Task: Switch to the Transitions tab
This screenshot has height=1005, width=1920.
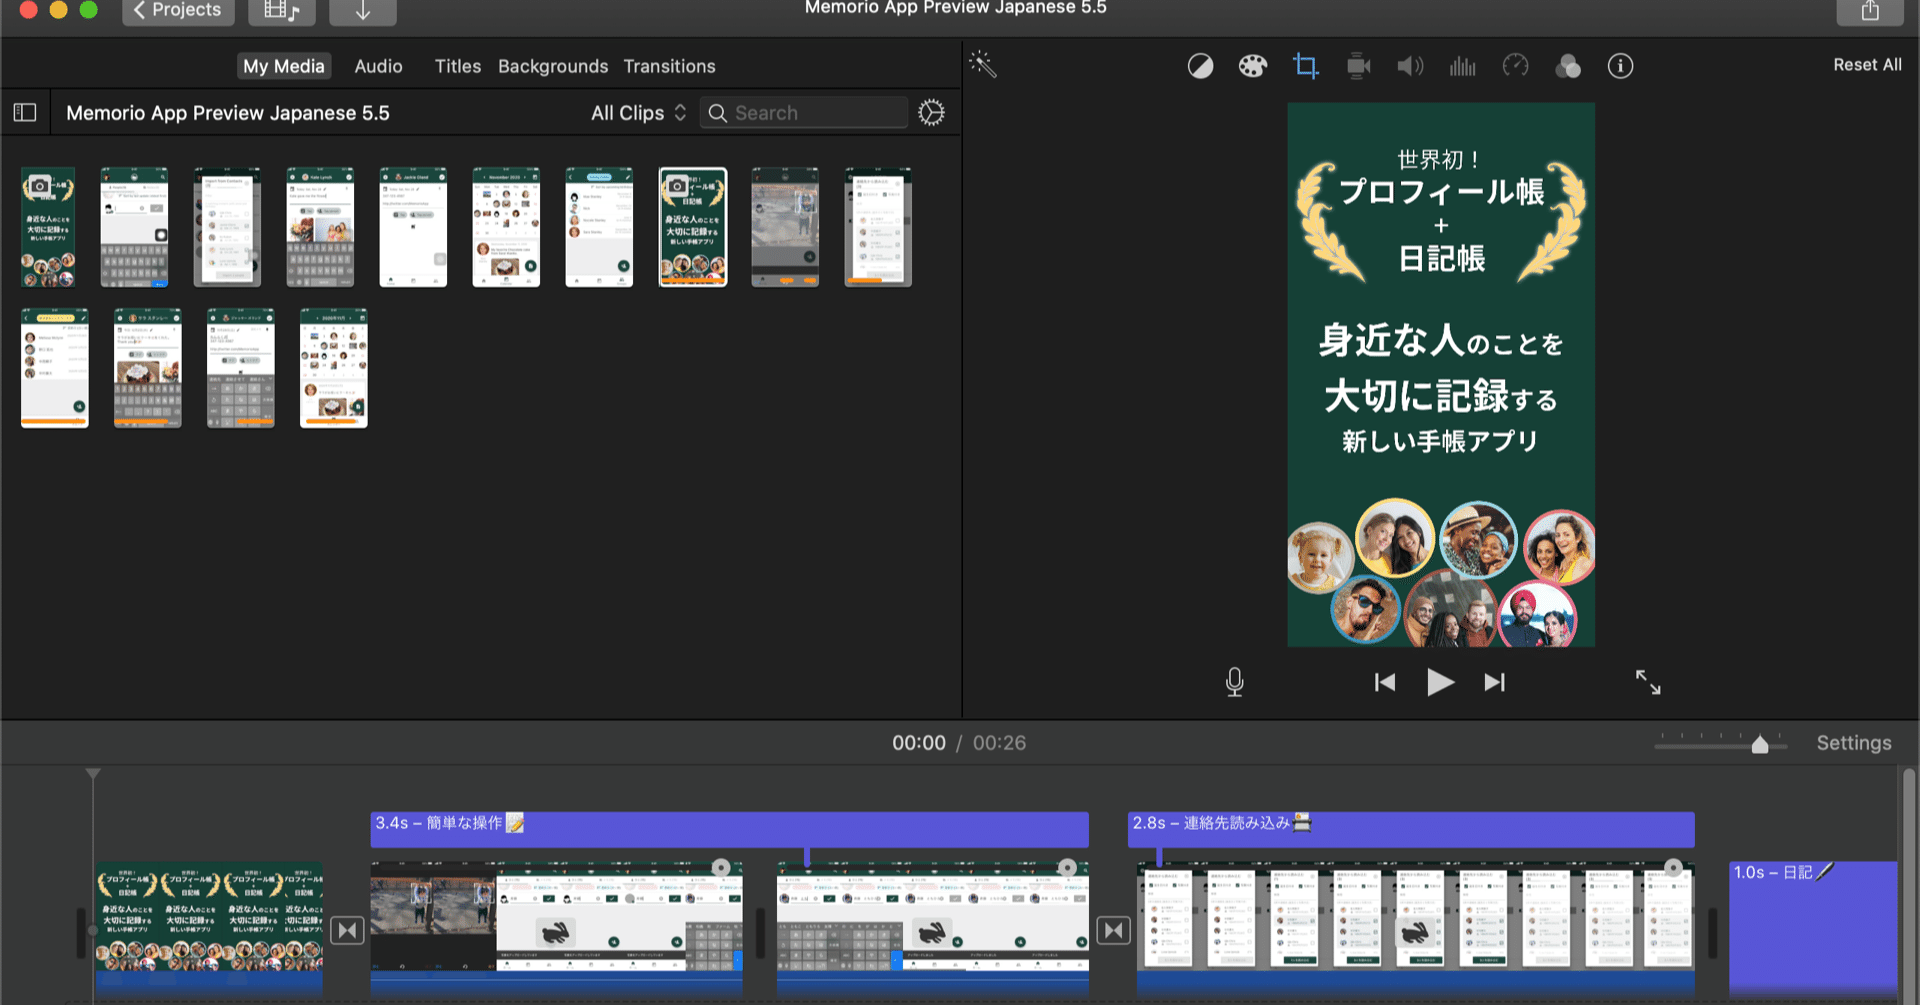Action: click(669, 66)
